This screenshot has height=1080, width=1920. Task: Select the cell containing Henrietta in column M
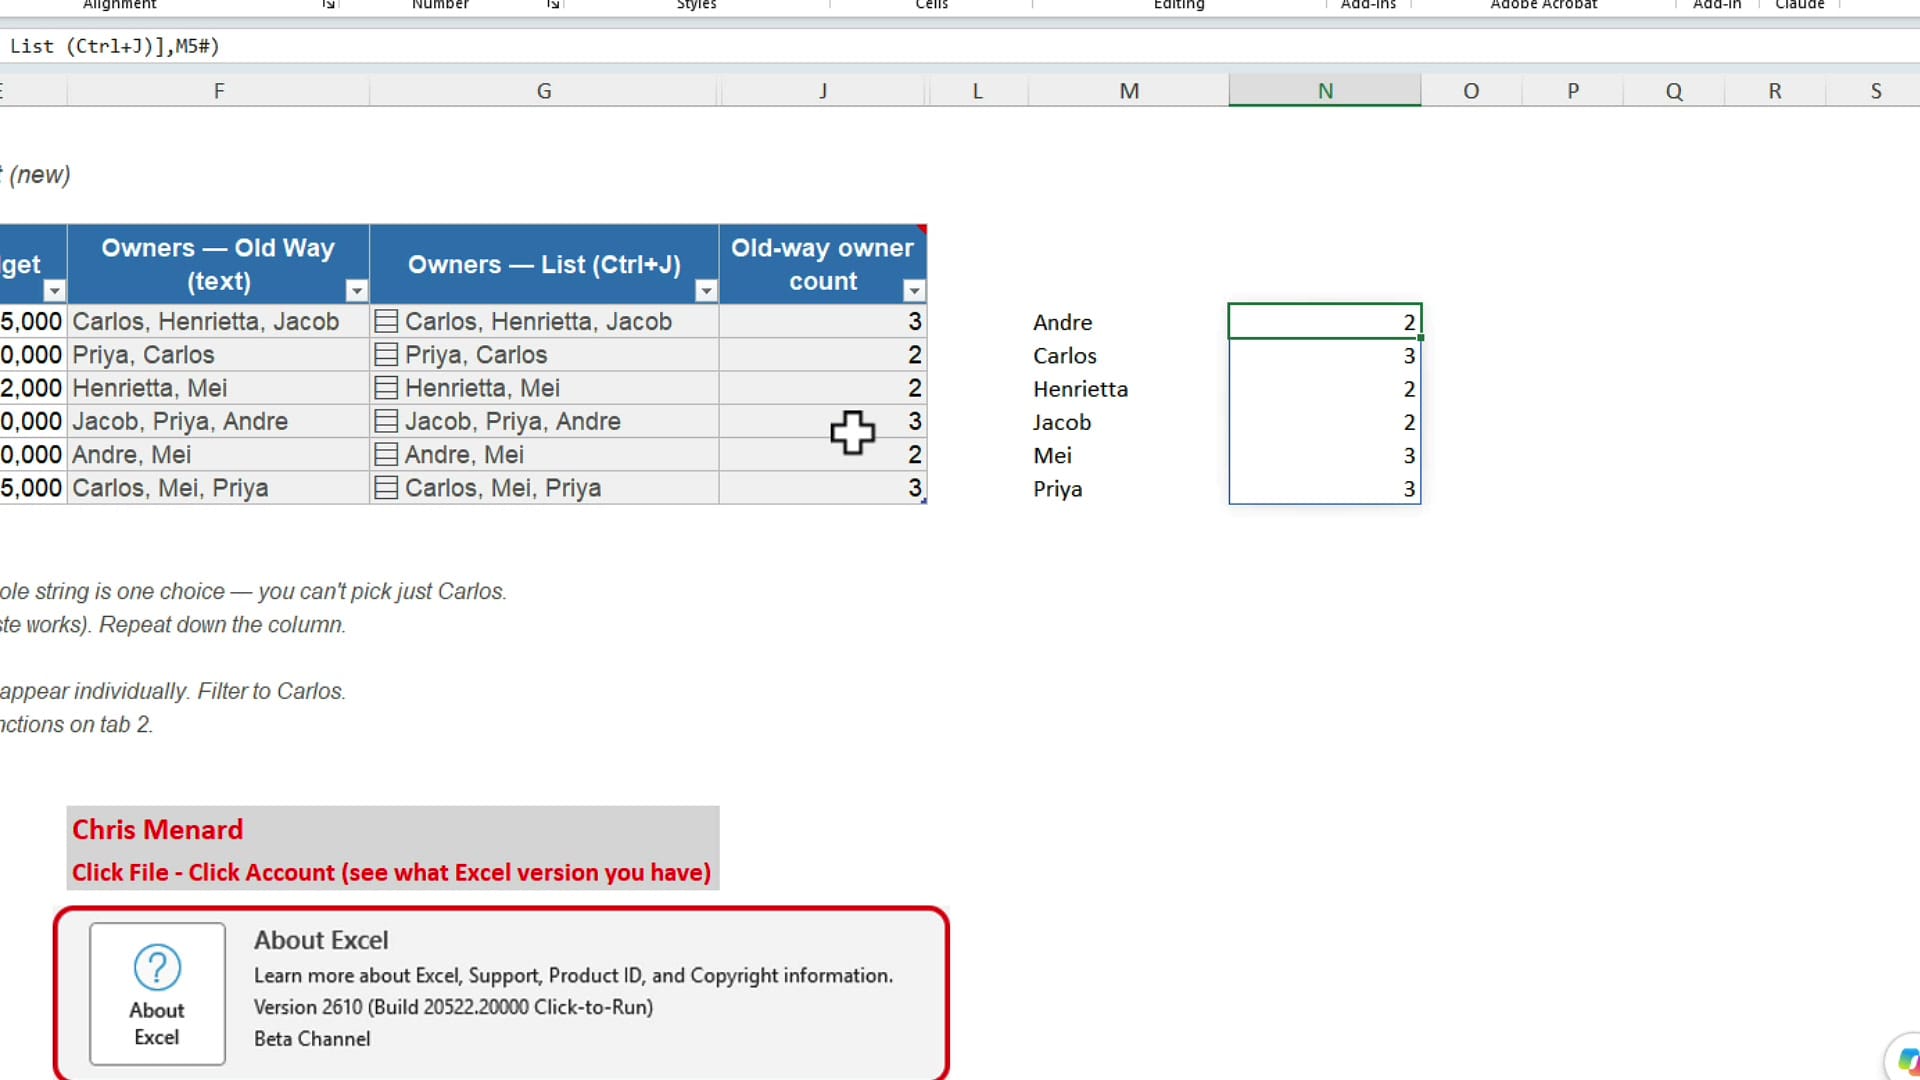pyautogui.click(x=1129, y=389)
